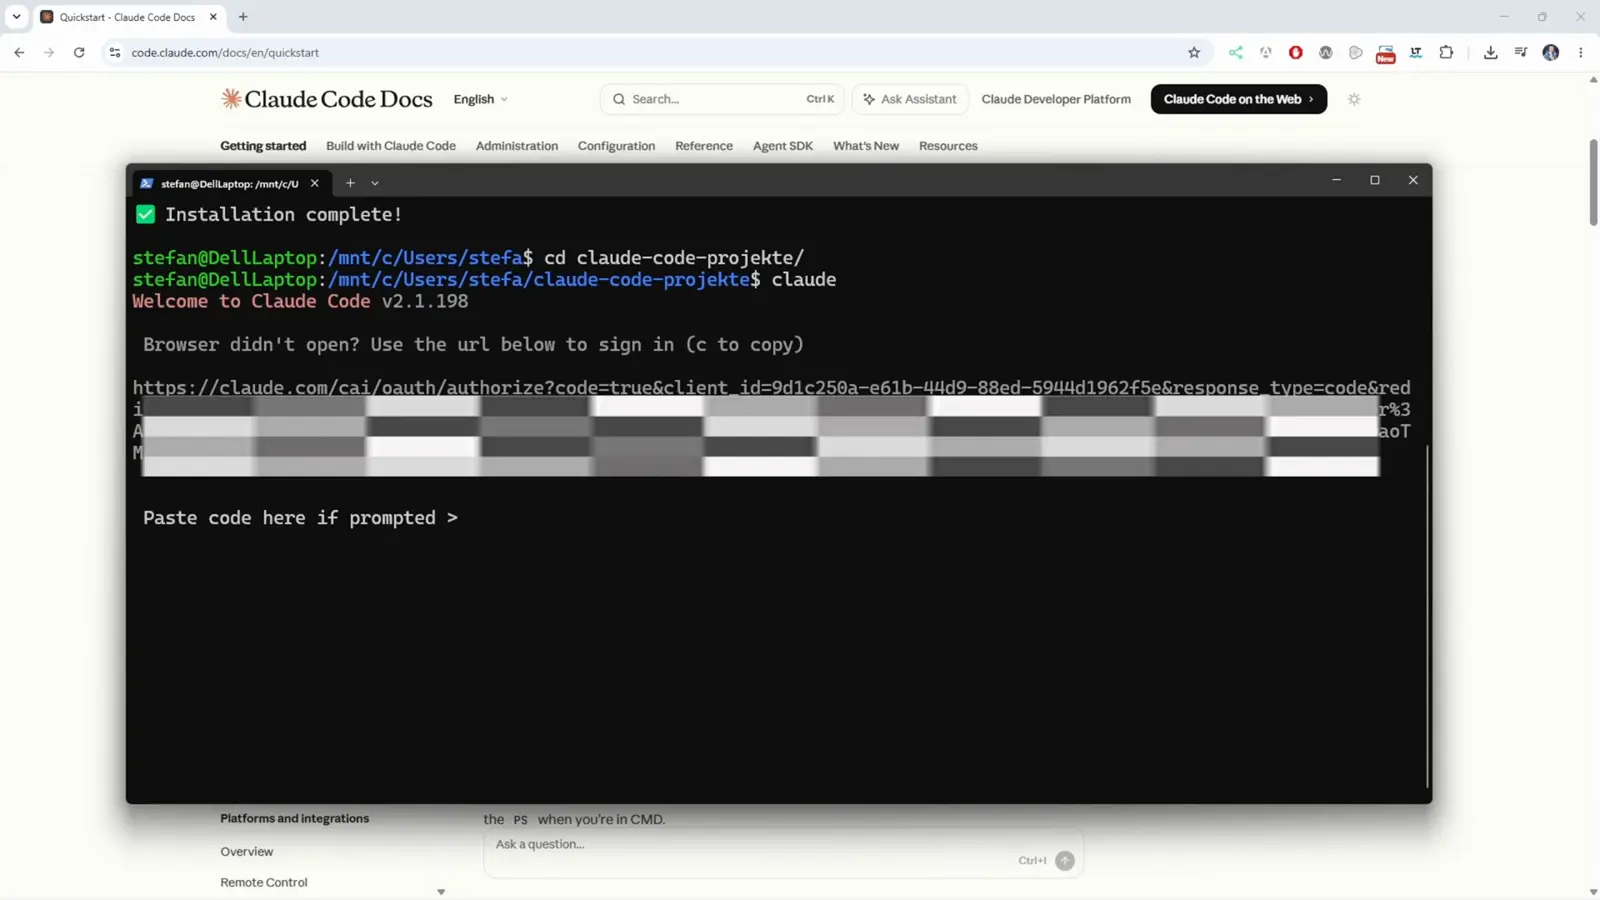
Task: Click the browser page vertical scrollbar
Action: pyautogui.click(x=1593, y=183)
